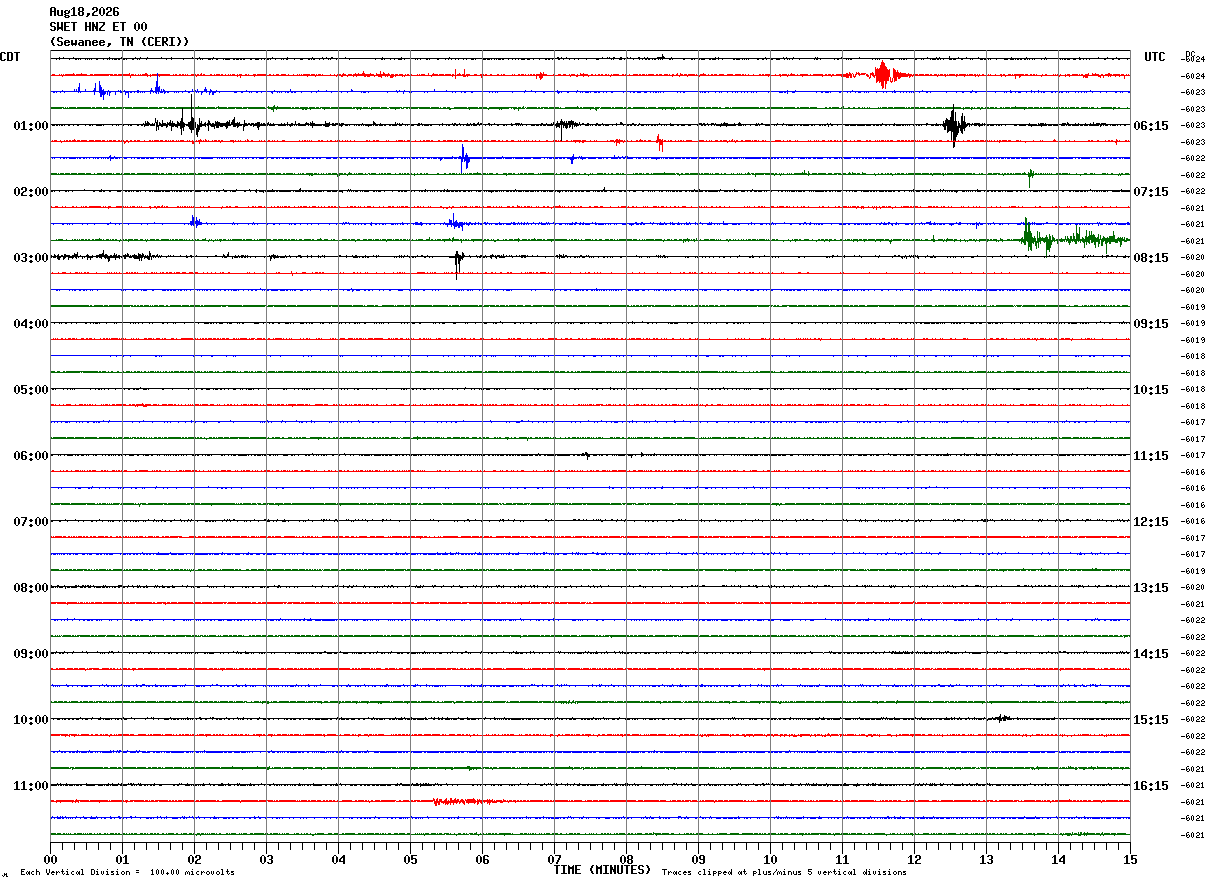Select the 15 minute tick label

coord(1130,859)
